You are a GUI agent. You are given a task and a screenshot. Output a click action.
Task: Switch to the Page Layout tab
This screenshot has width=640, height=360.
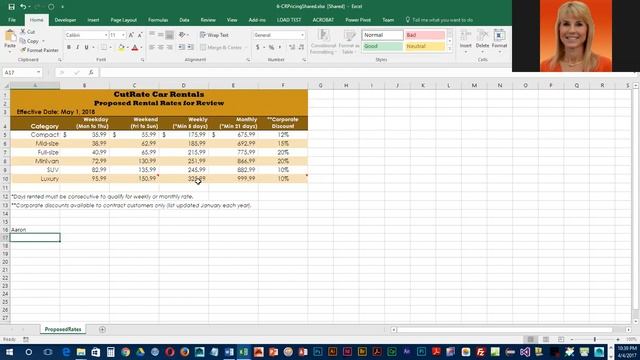(x=124, y=20)
